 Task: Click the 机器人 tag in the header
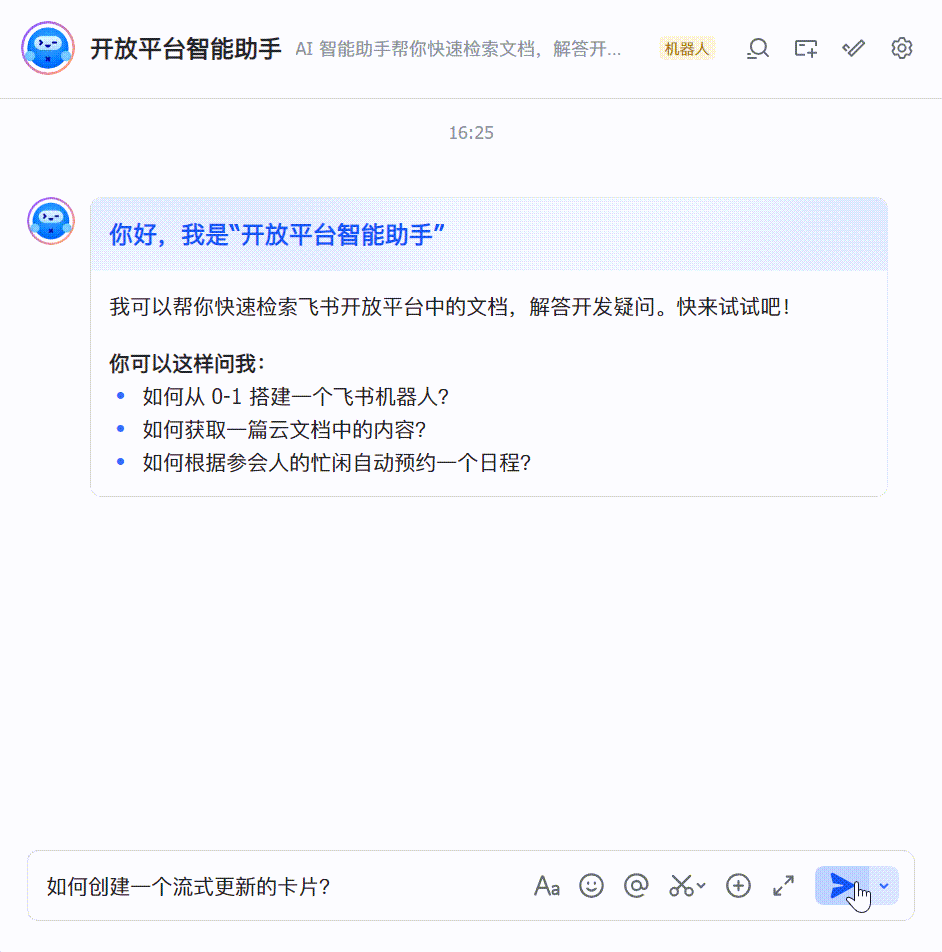pyautogui.click(x=687, y=48)
